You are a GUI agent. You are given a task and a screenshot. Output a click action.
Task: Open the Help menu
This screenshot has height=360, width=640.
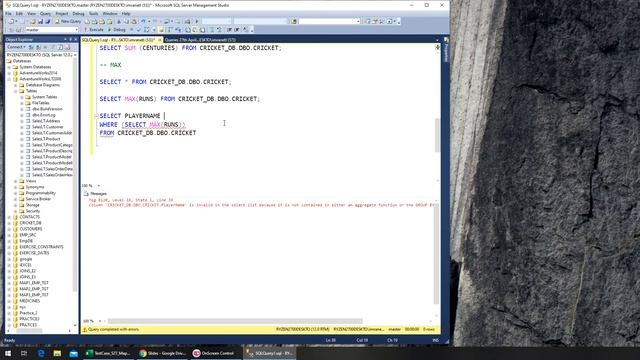point(126,13)
